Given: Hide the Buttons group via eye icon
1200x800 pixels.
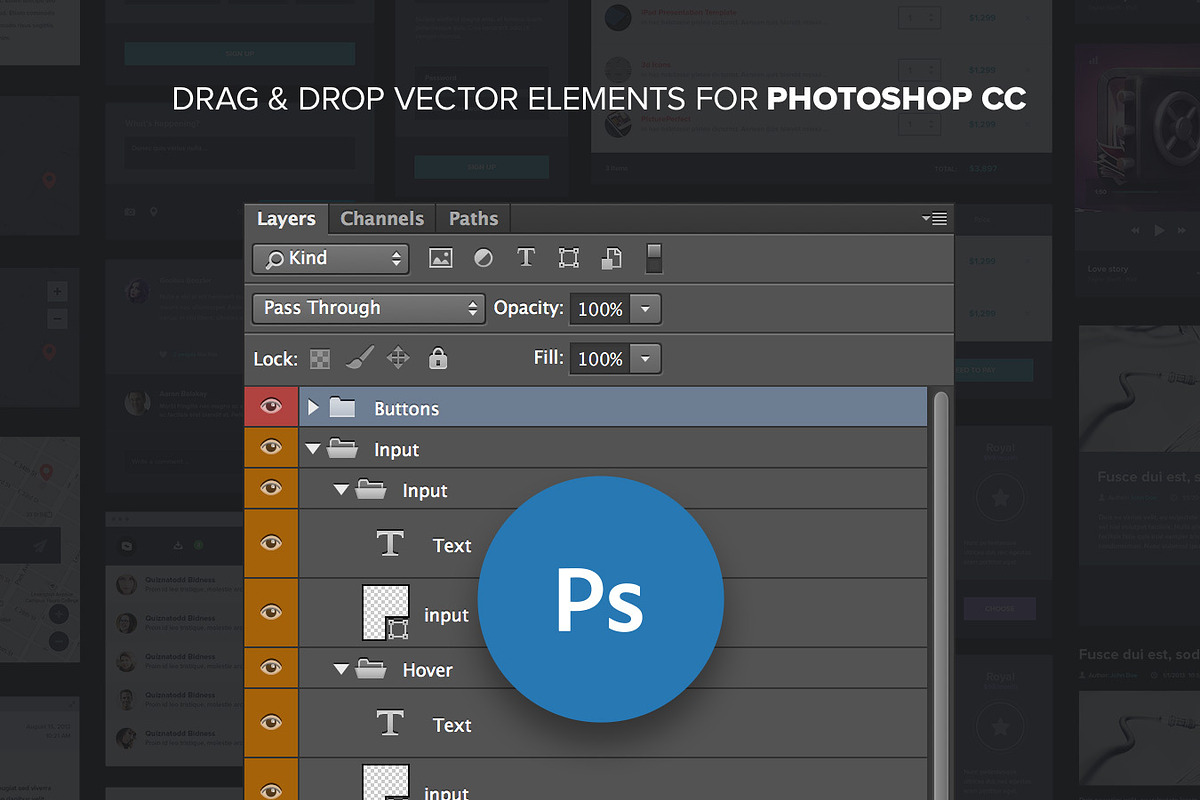Looking at the screenshot, I should pos(271,407).
